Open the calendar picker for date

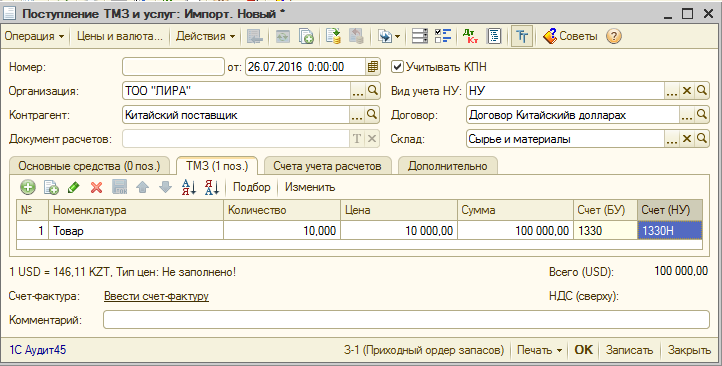pos(373,67)
